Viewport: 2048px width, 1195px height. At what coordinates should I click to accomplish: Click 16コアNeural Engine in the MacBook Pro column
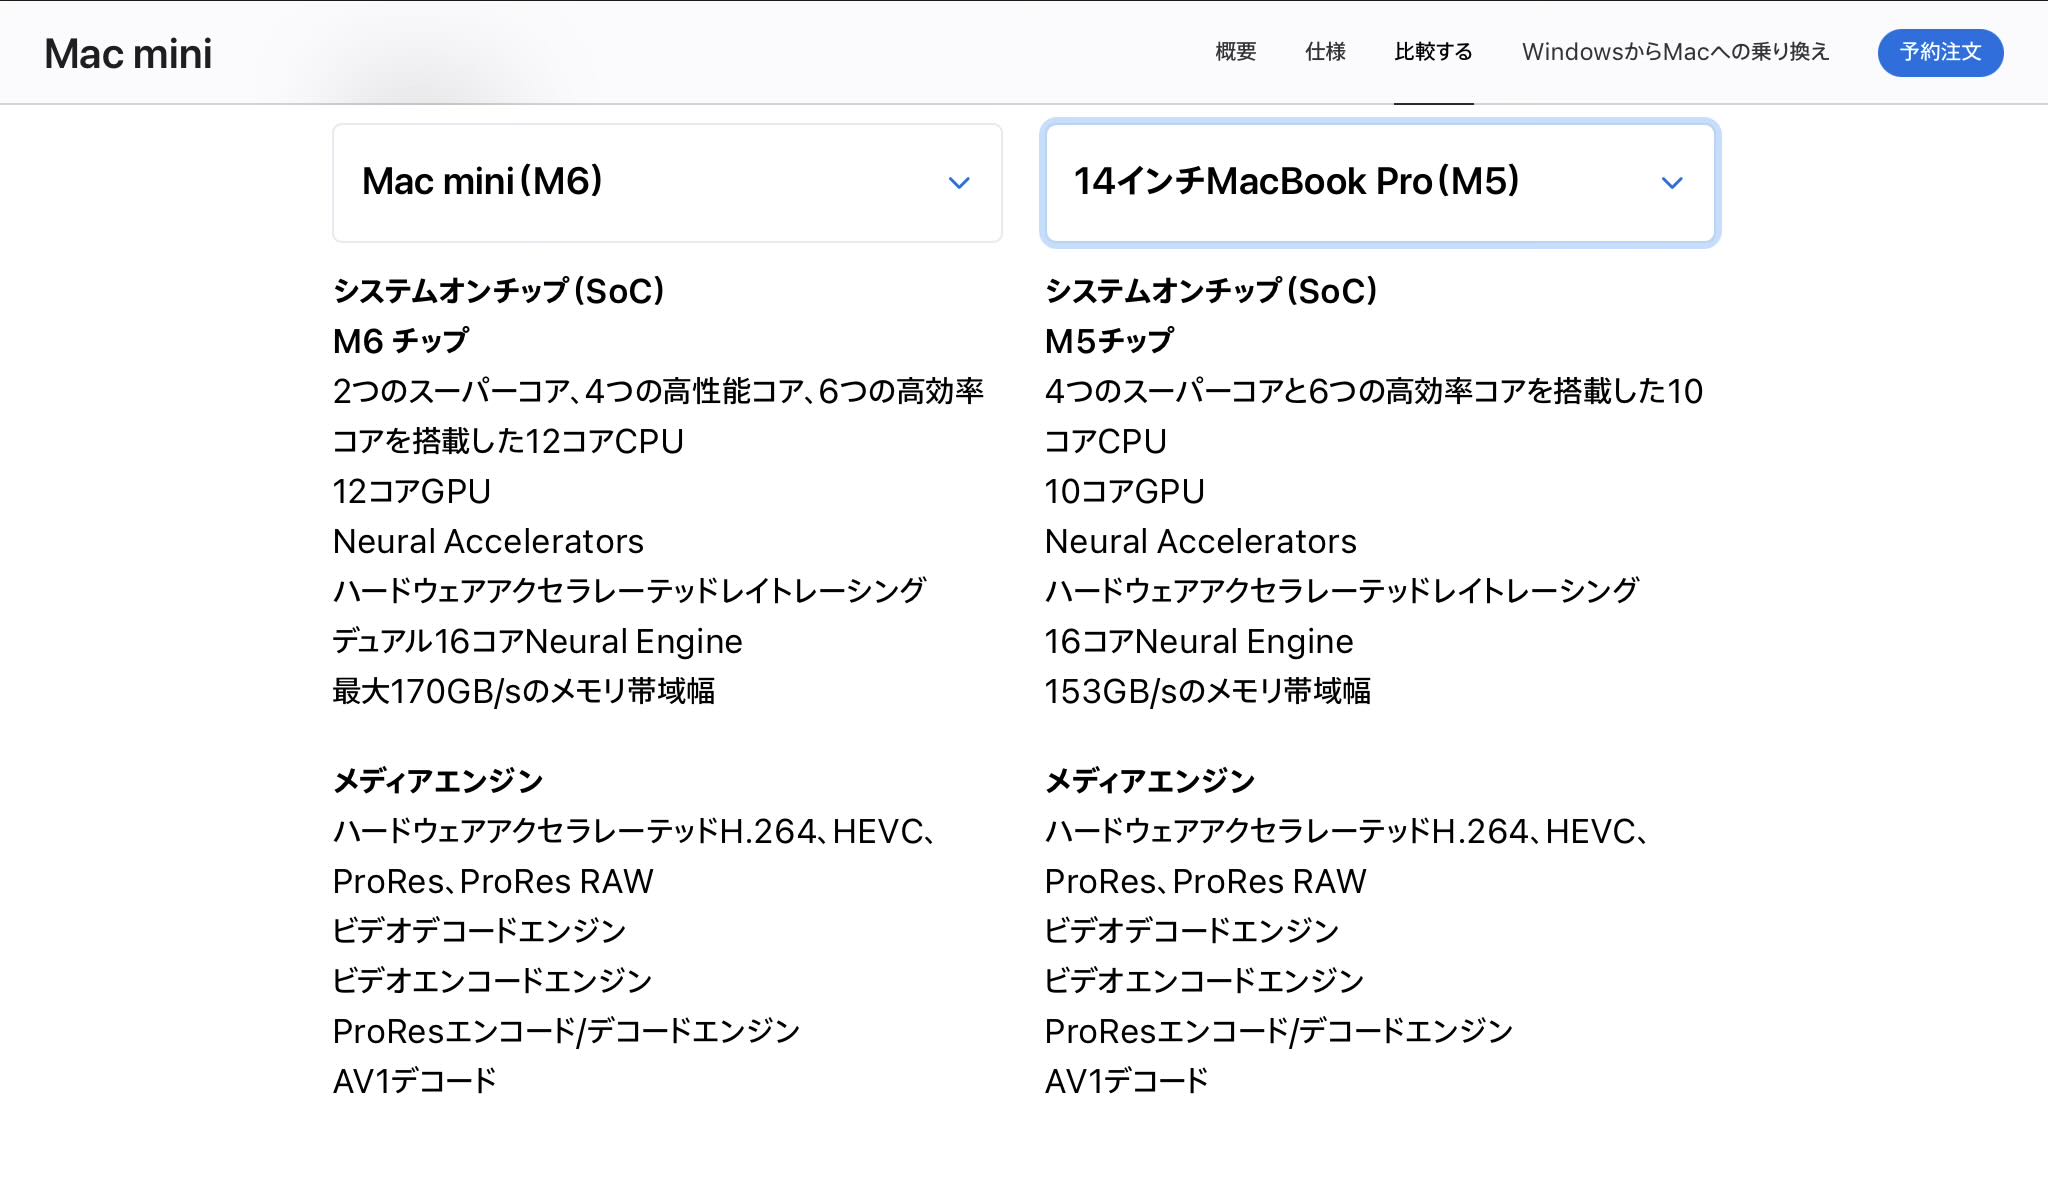1199,641
